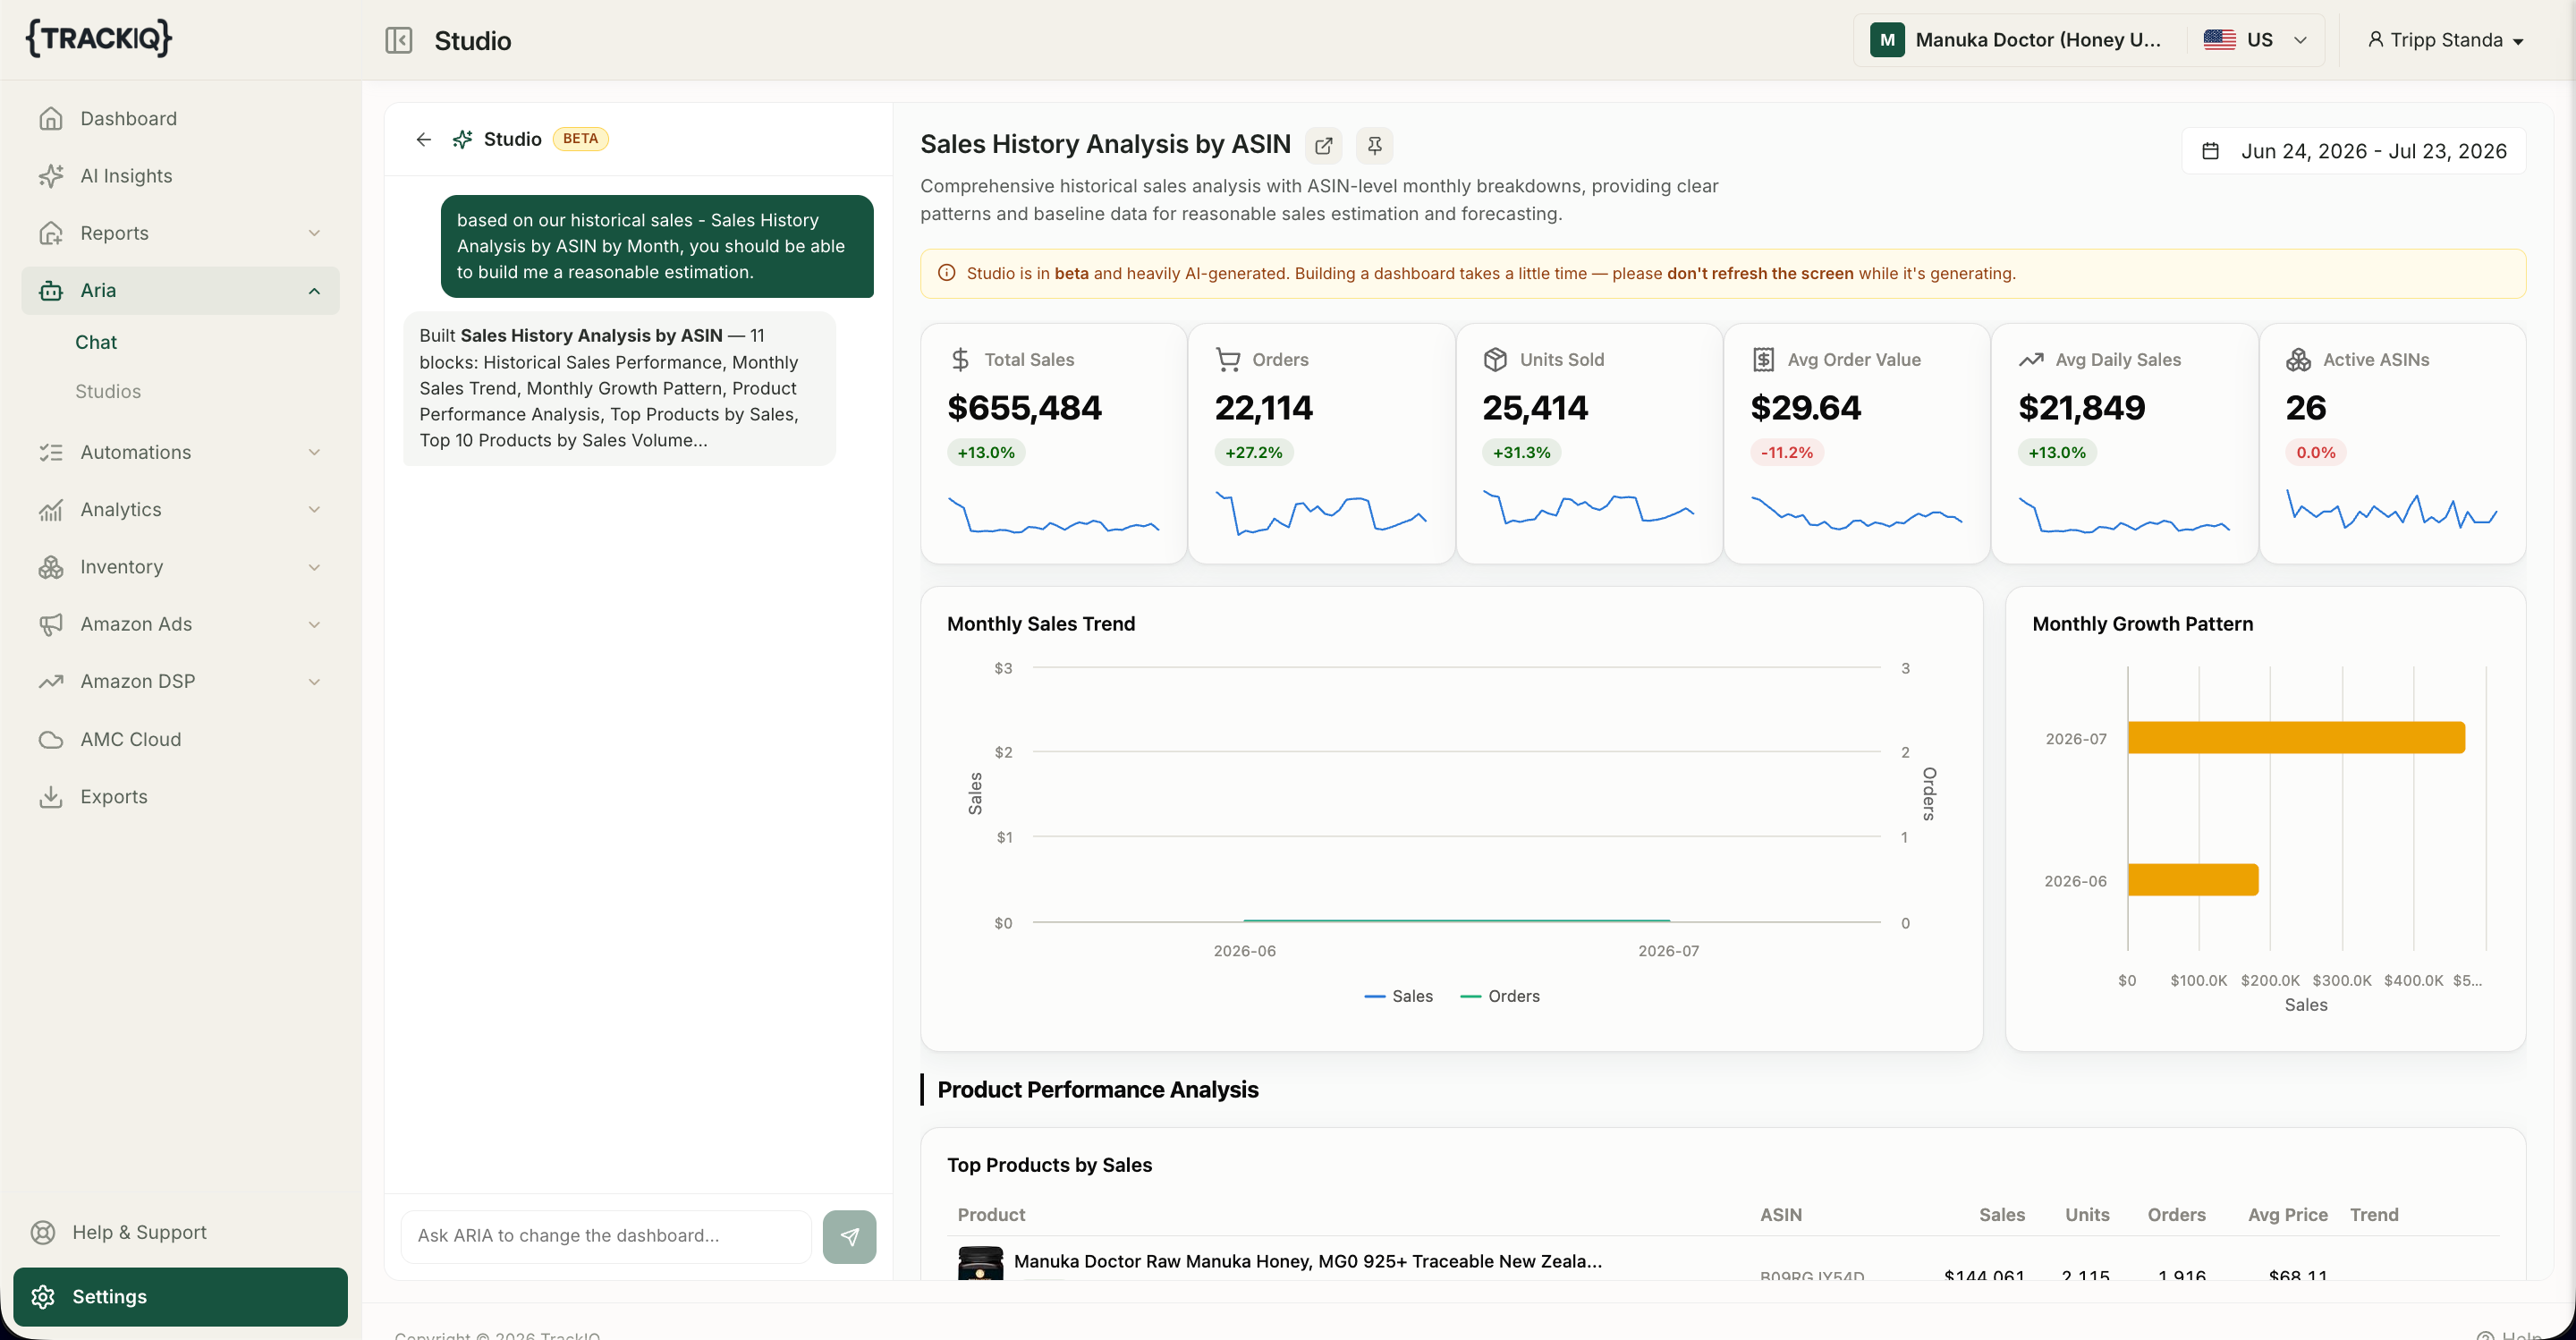Open Settings at sidebar bottom
The width and height of the screenshot is (2576, 1340).
(180, 1296)
